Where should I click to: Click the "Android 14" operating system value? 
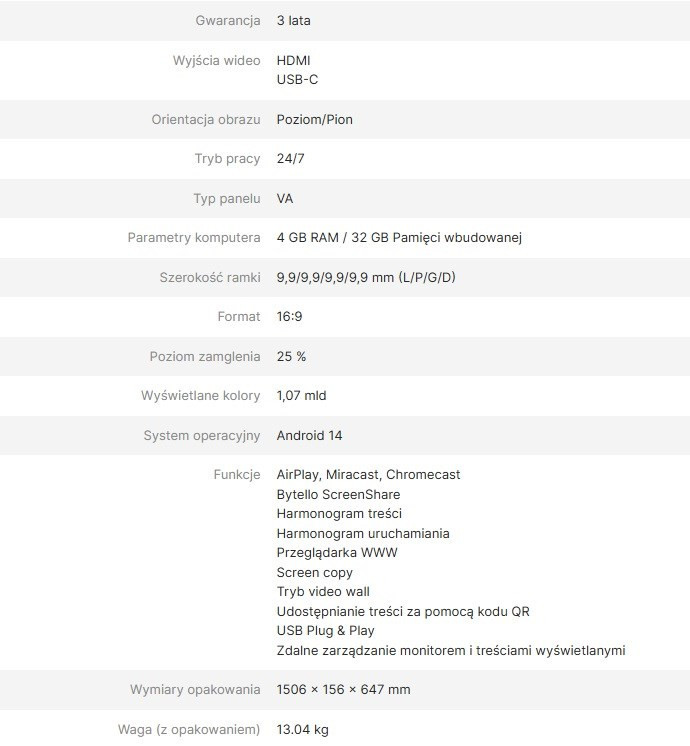(x=309, y=435)
